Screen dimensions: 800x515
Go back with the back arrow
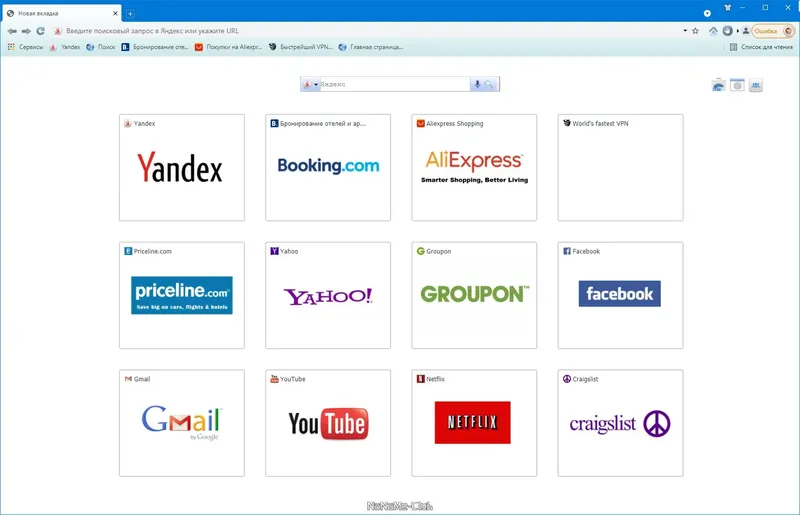point(12,31)
